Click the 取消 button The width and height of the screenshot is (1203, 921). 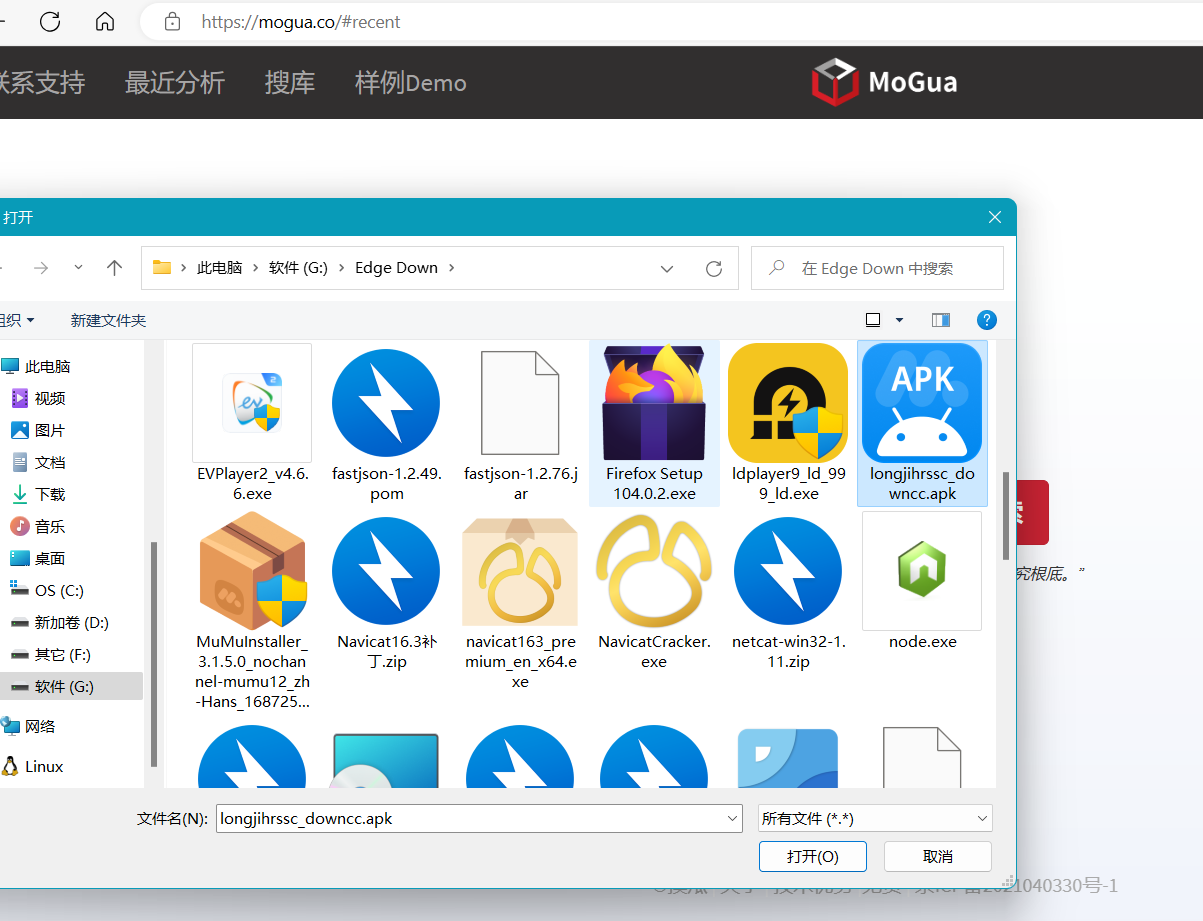click(938, 857)
